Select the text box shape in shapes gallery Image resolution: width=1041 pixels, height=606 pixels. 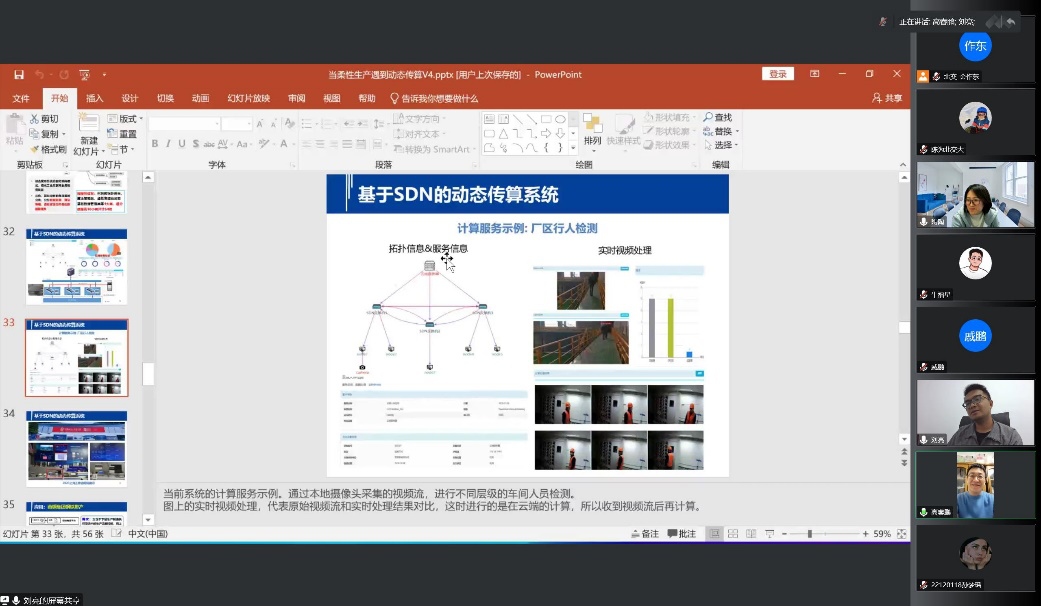point(489,119)
